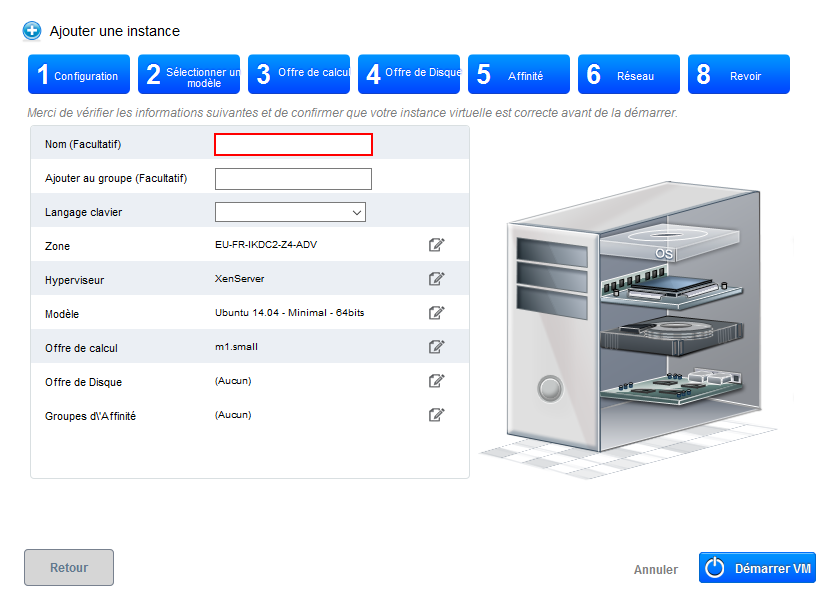Click the blue plus icon by Ajouter une instance
The image size is (826, 596).
[32, 31]
